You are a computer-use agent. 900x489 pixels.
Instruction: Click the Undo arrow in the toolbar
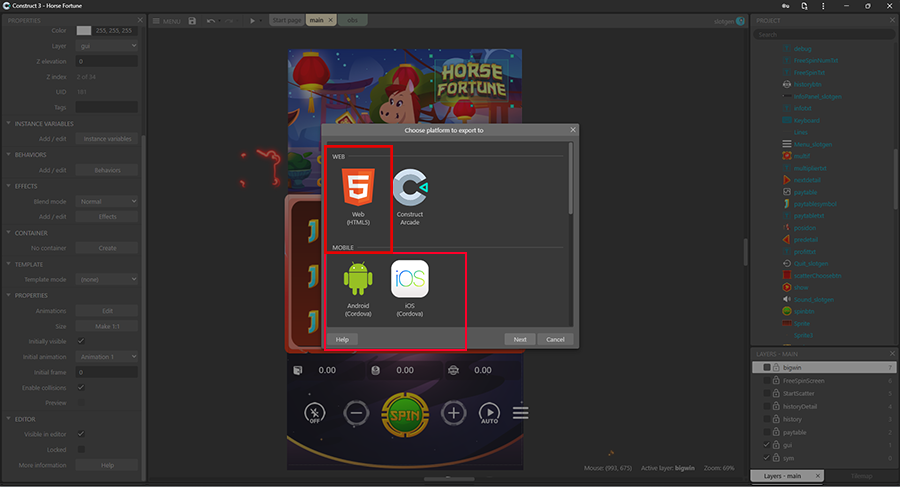211,20
